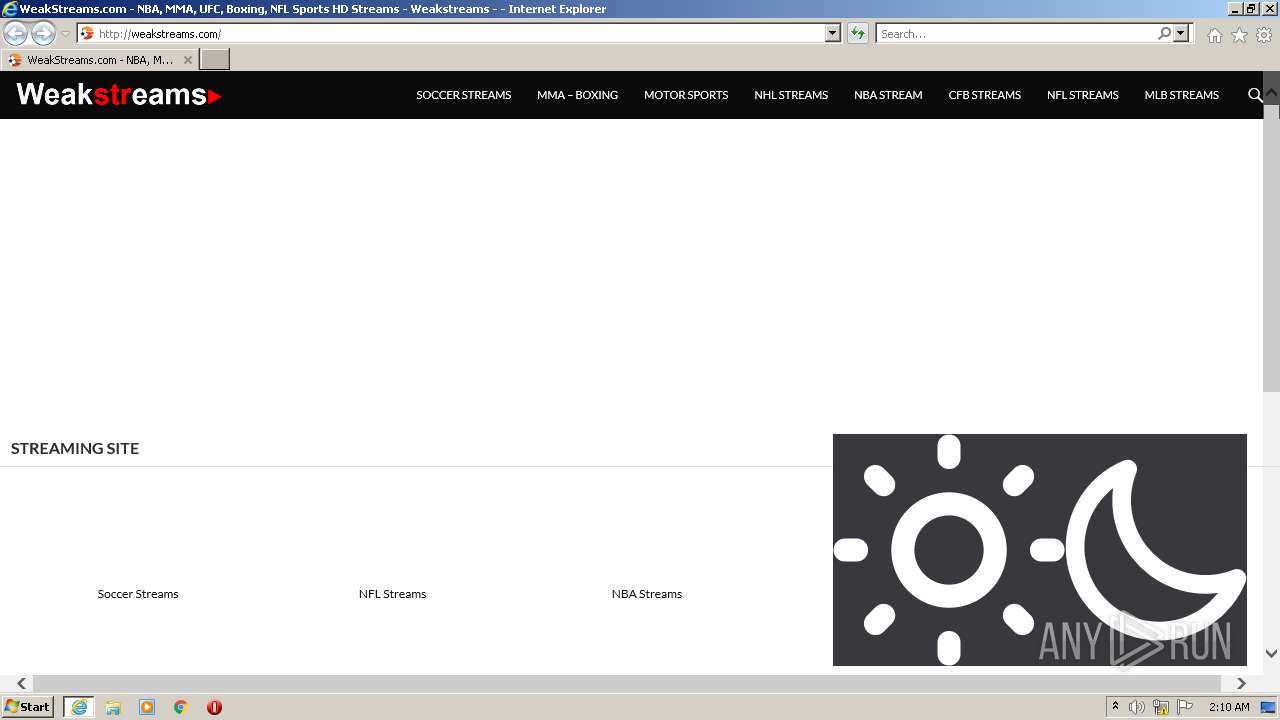Open NHL Streams menu item

coord(791,95)
